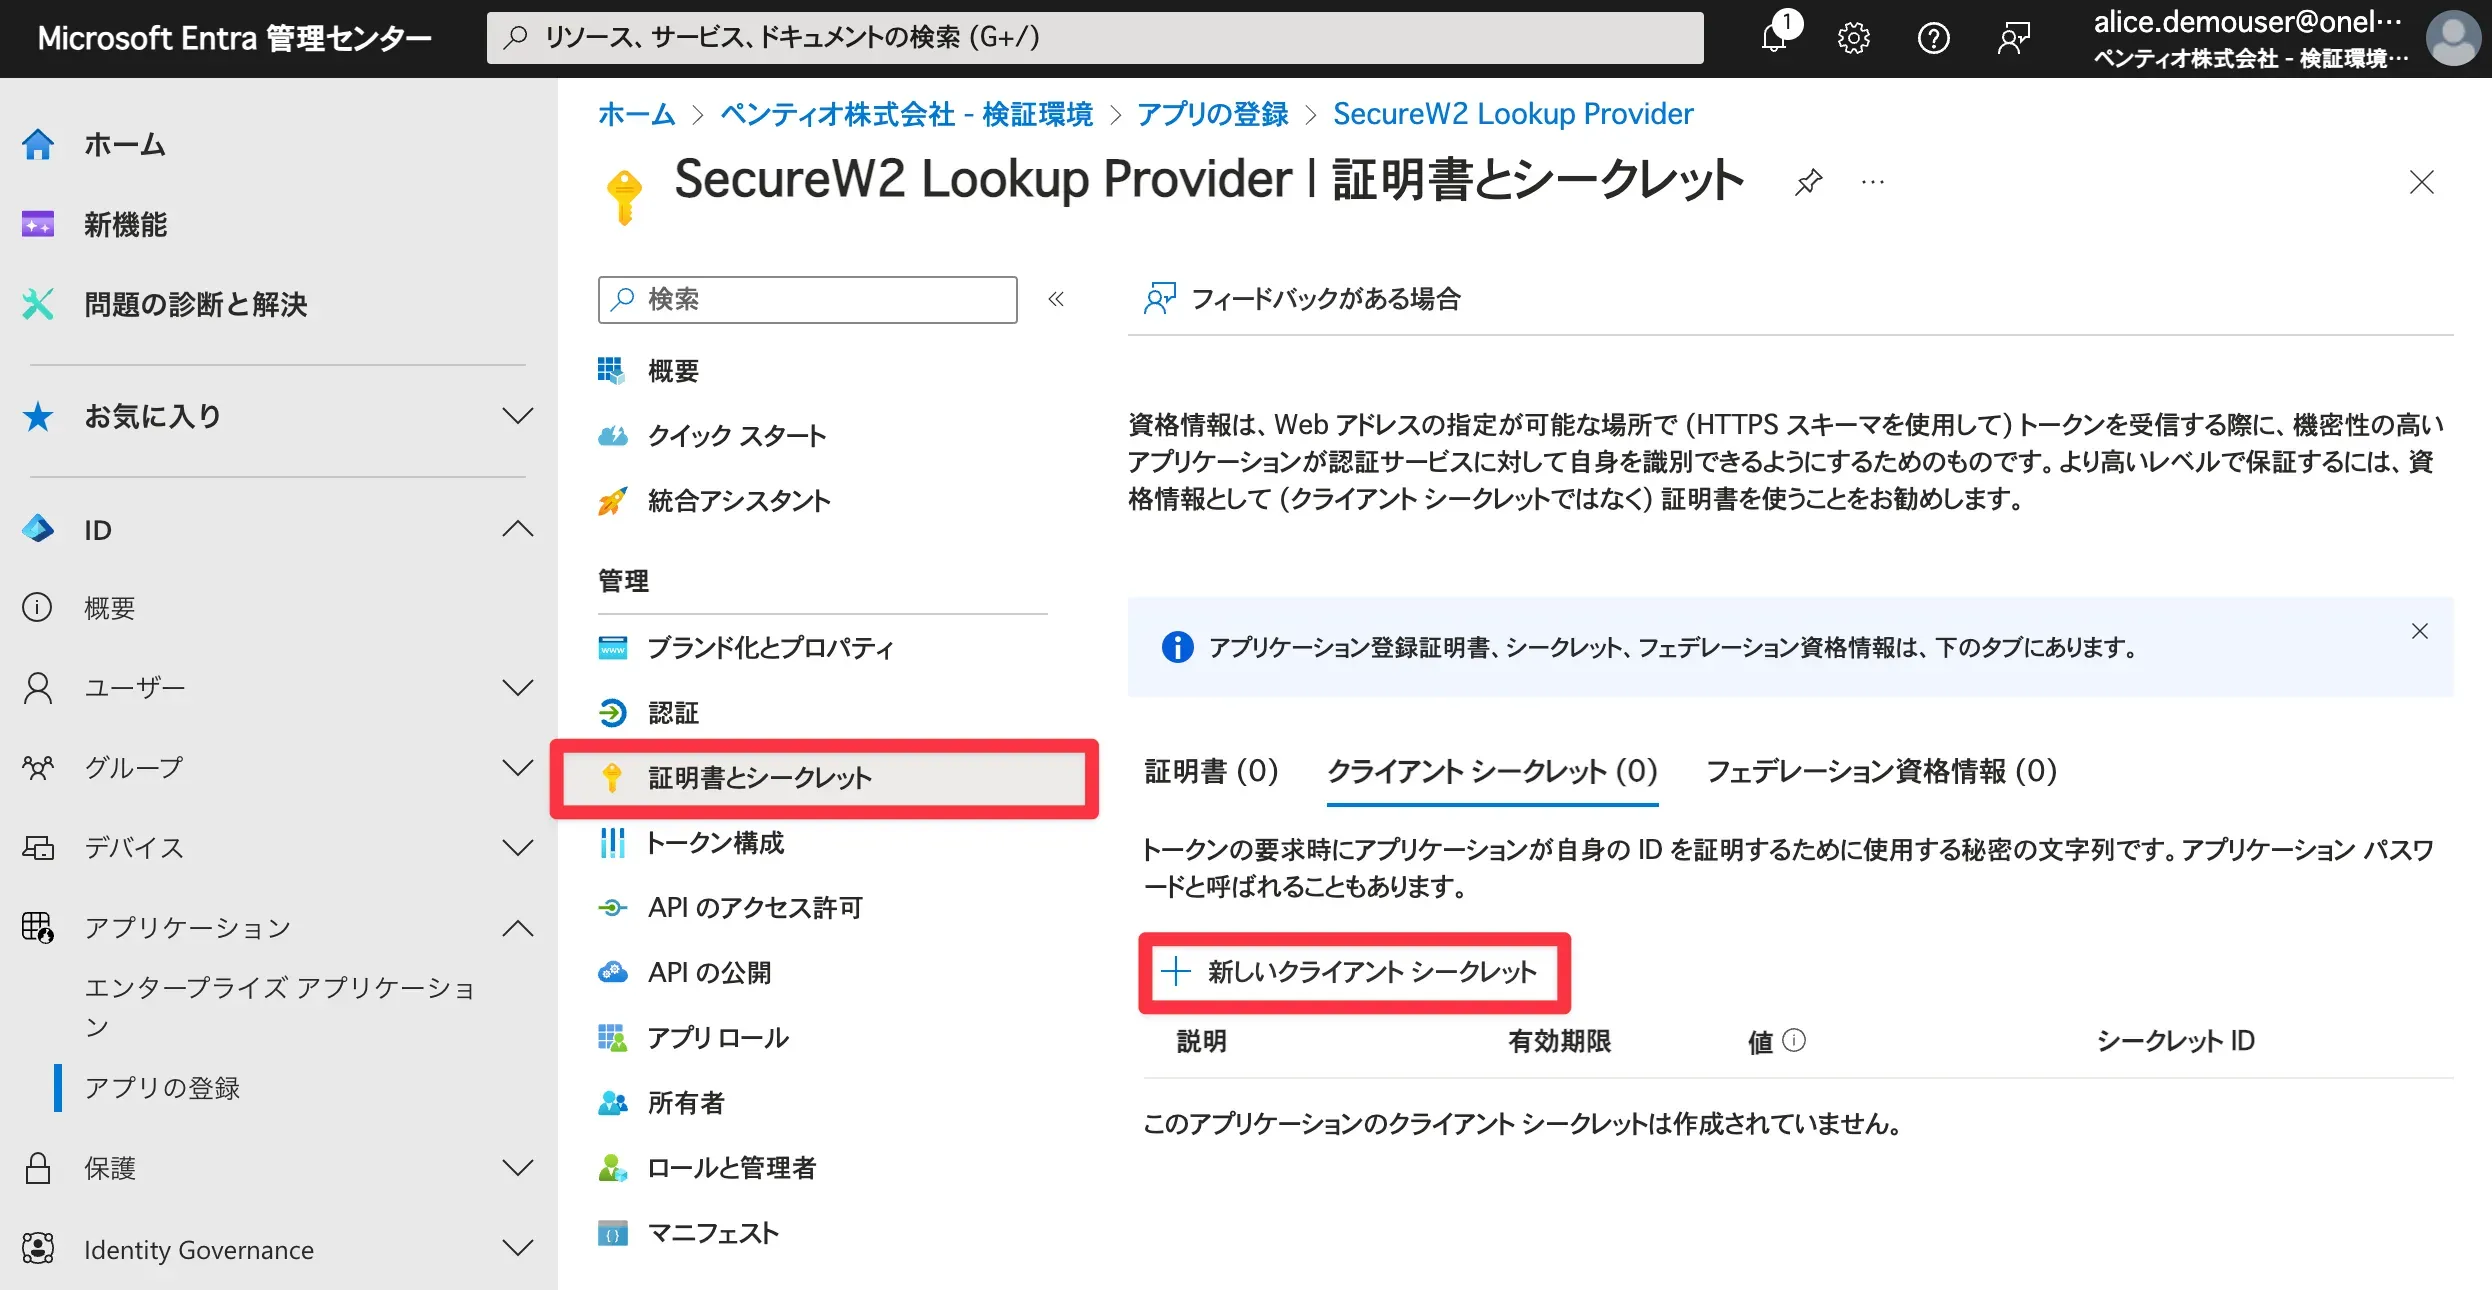
Task: Expand the お気に入り favorites section
Action: coord(517,416)
